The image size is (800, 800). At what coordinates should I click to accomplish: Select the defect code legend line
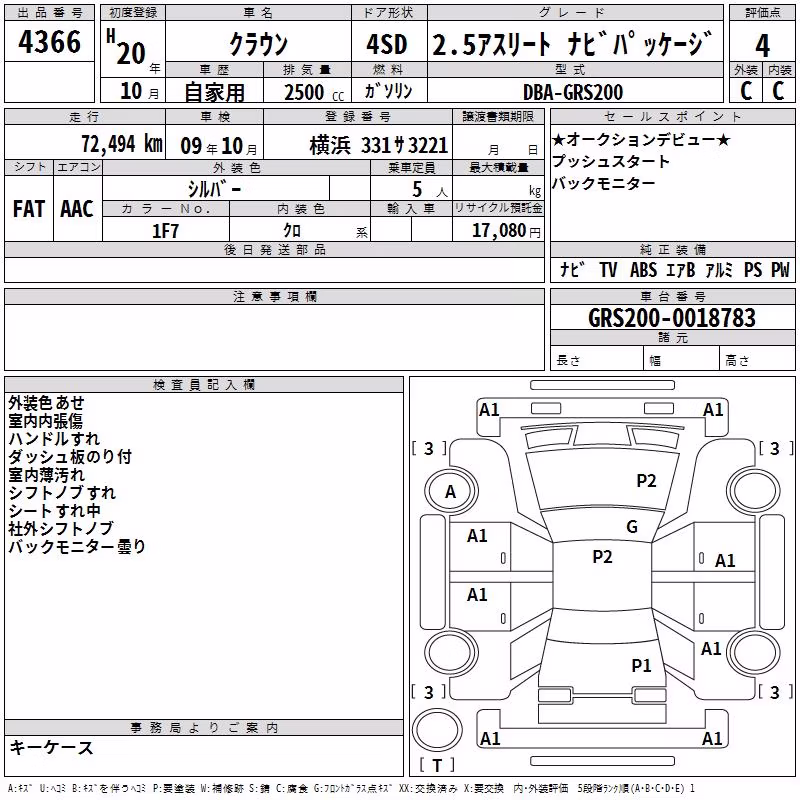click(x=351, y=789)
